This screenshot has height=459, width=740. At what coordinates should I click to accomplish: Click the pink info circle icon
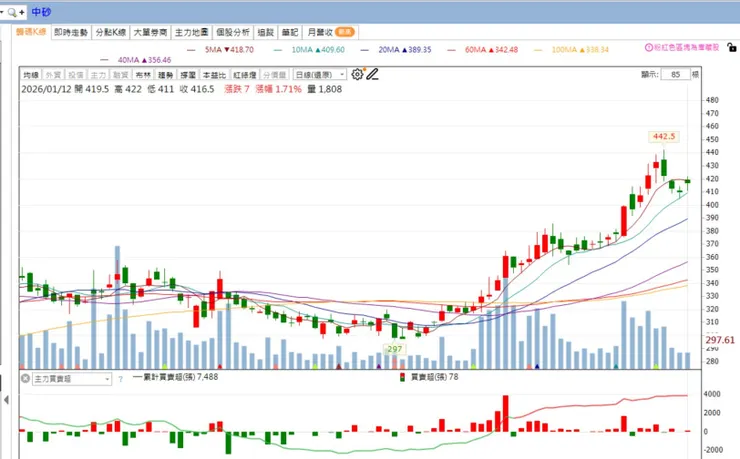click(x=648, y=48)
